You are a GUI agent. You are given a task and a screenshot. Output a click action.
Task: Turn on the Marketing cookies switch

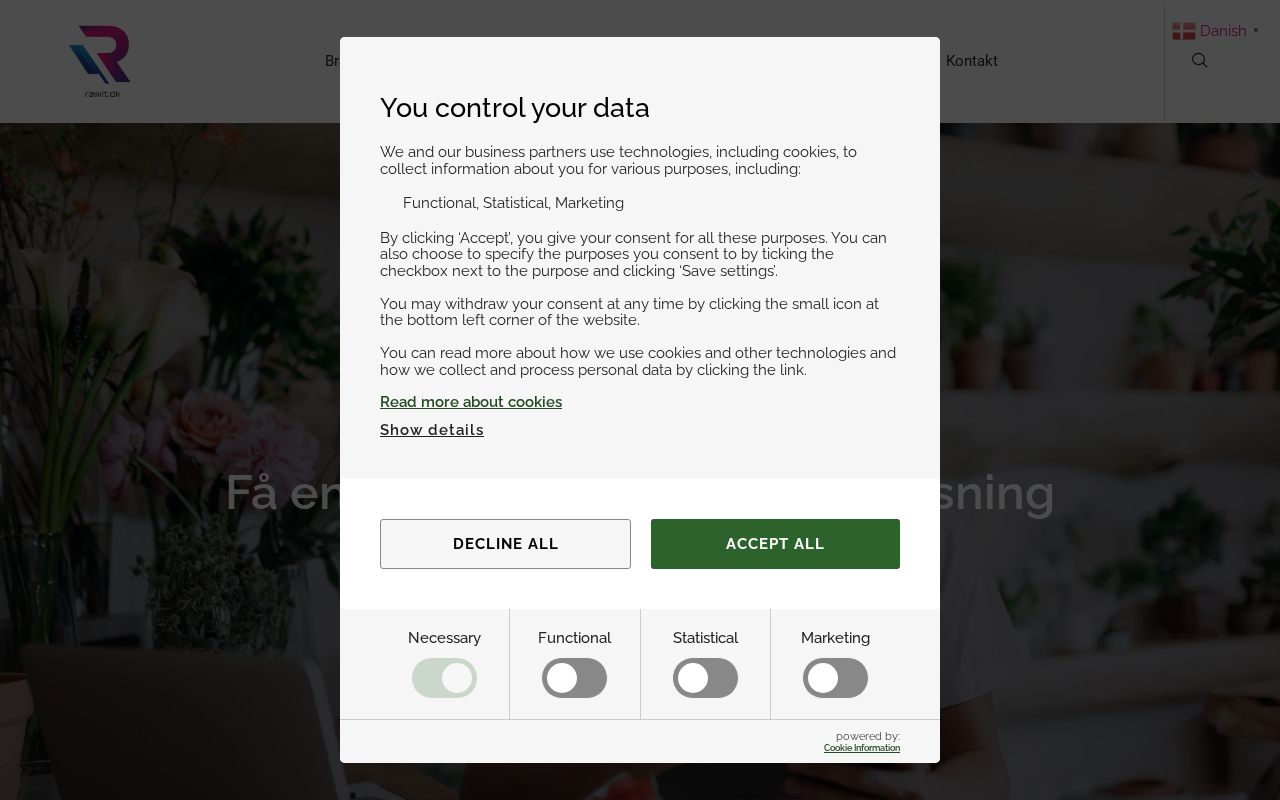pyautogui.click(x=835, y=678)
